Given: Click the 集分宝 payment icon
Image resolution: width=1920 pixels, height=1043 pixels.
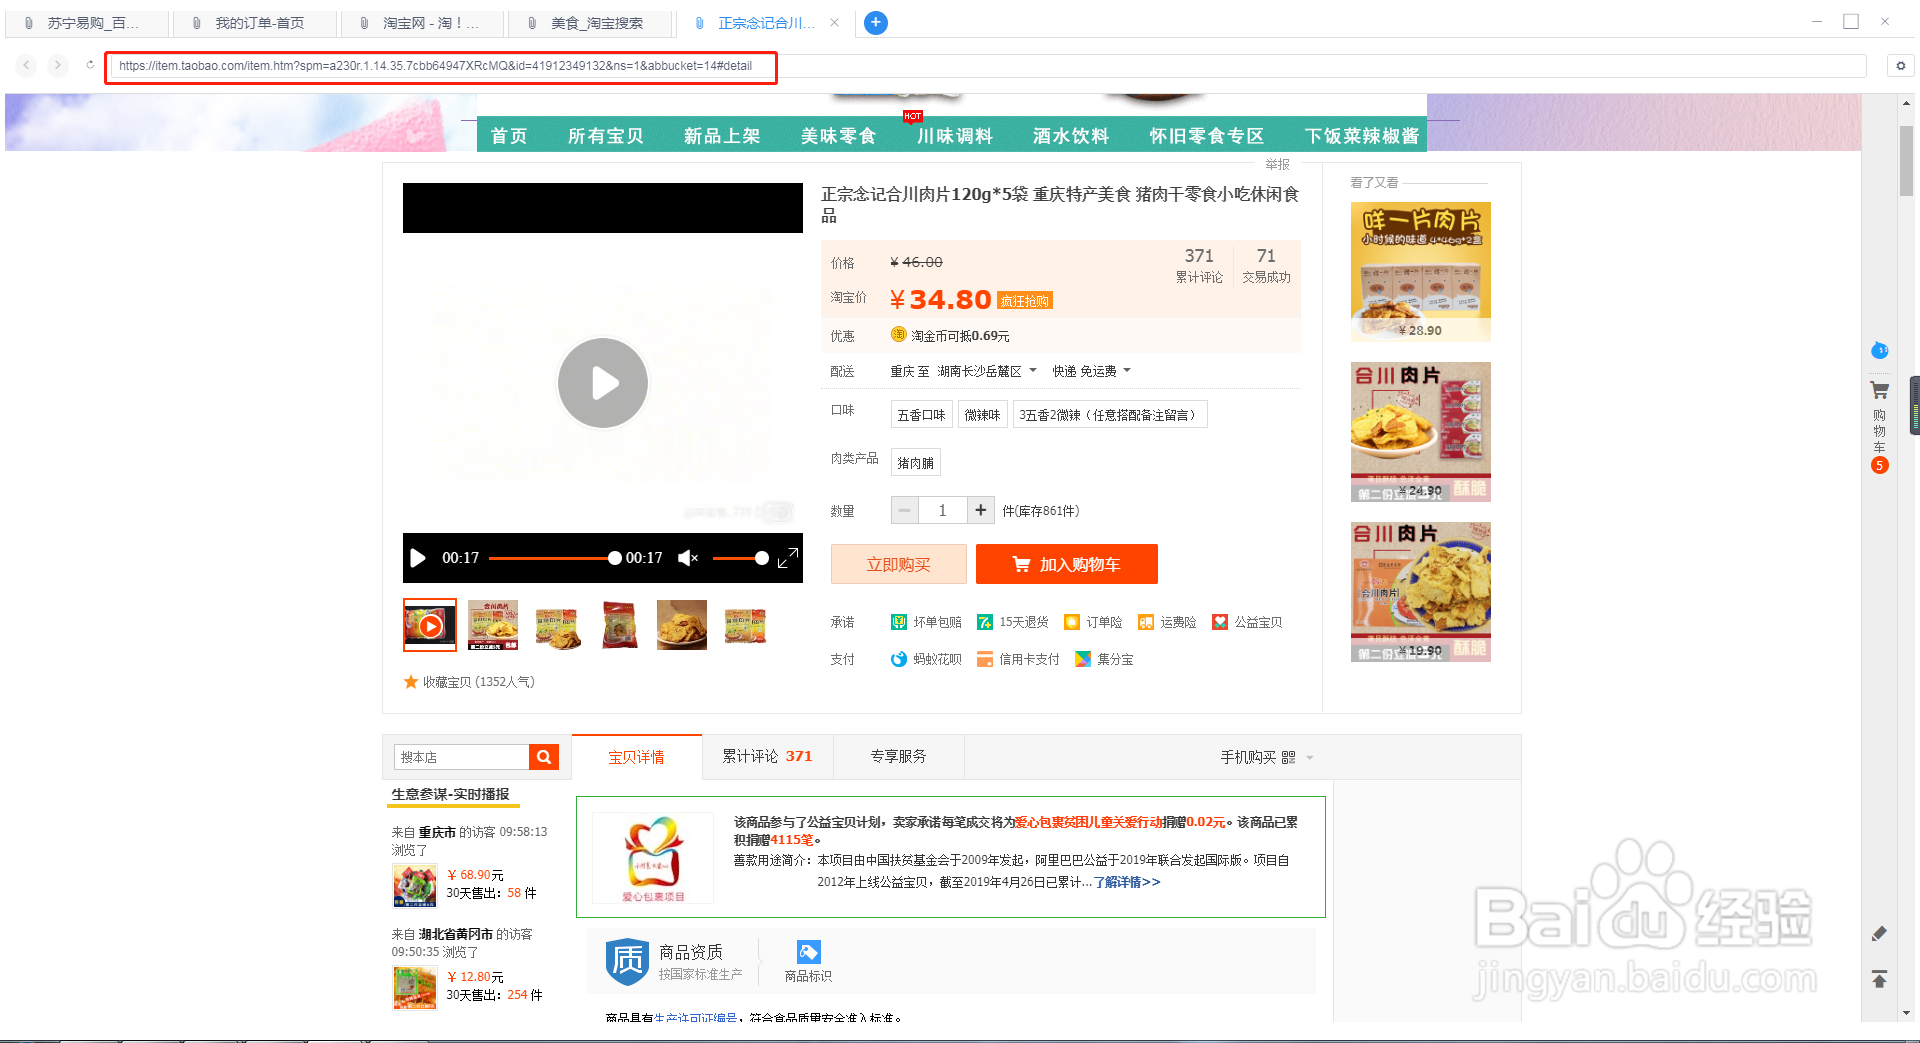Looking at the screenshot, I should tap(1083, 659).
